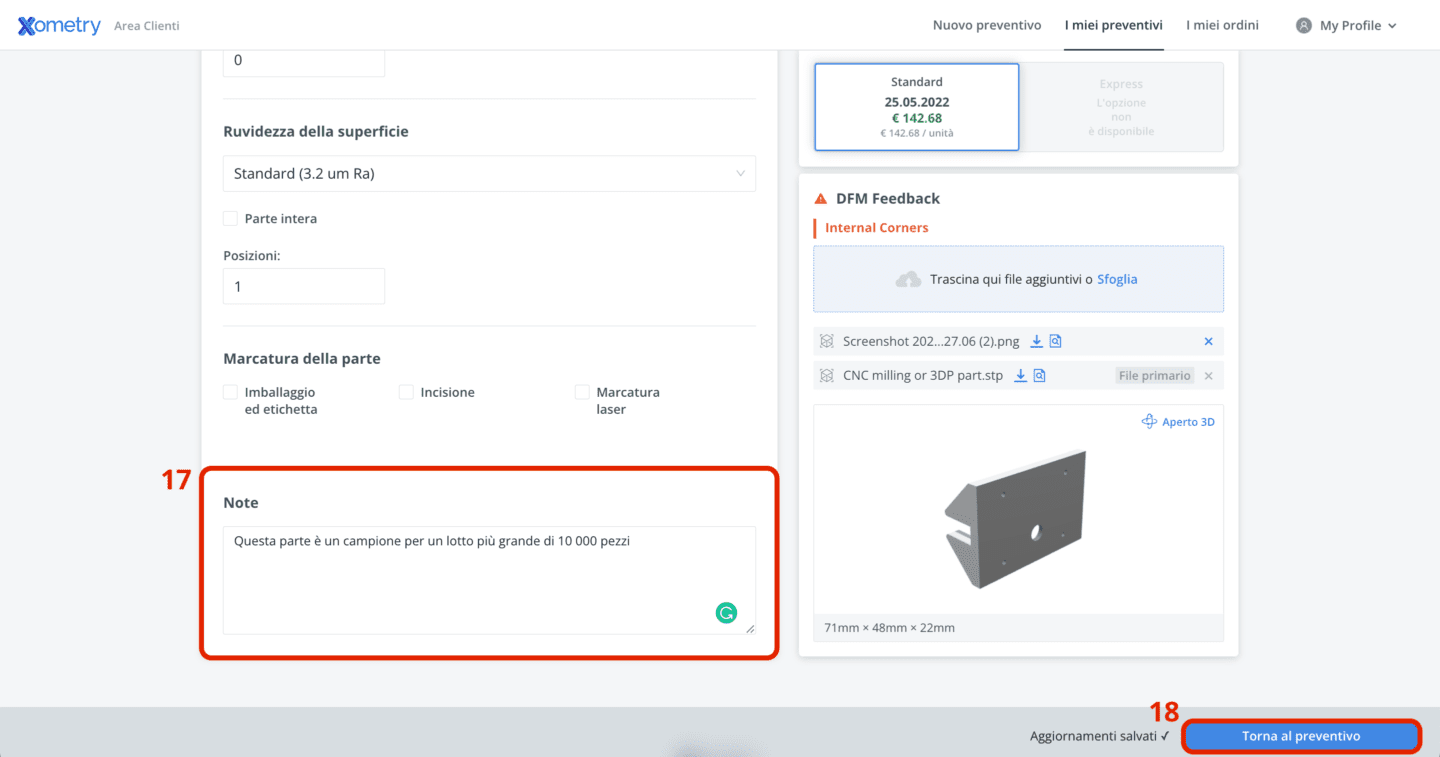Click file icon beside Screenshot png
Image resolution: width=1440 pixels, height=757 pixels.
[x=826, y=341]
